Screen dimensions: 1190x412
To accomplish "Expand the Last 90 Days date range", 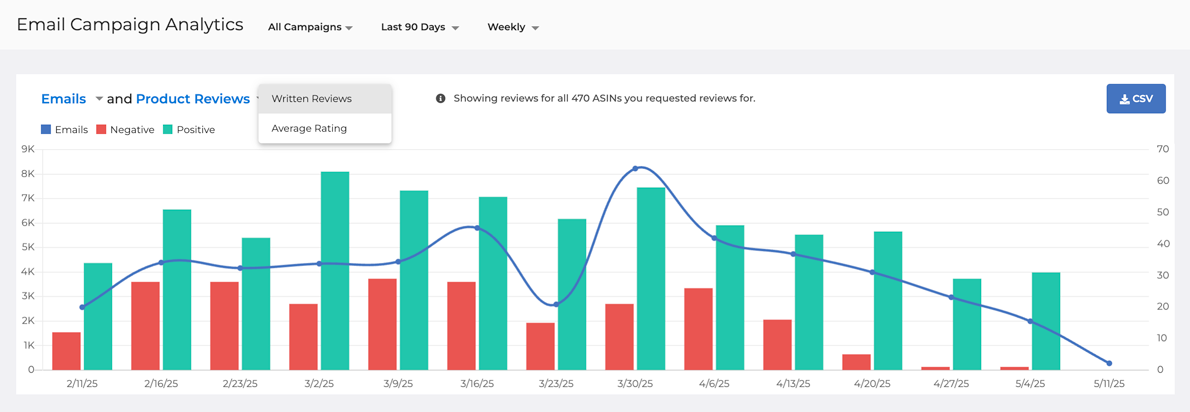I will (419, 27).
